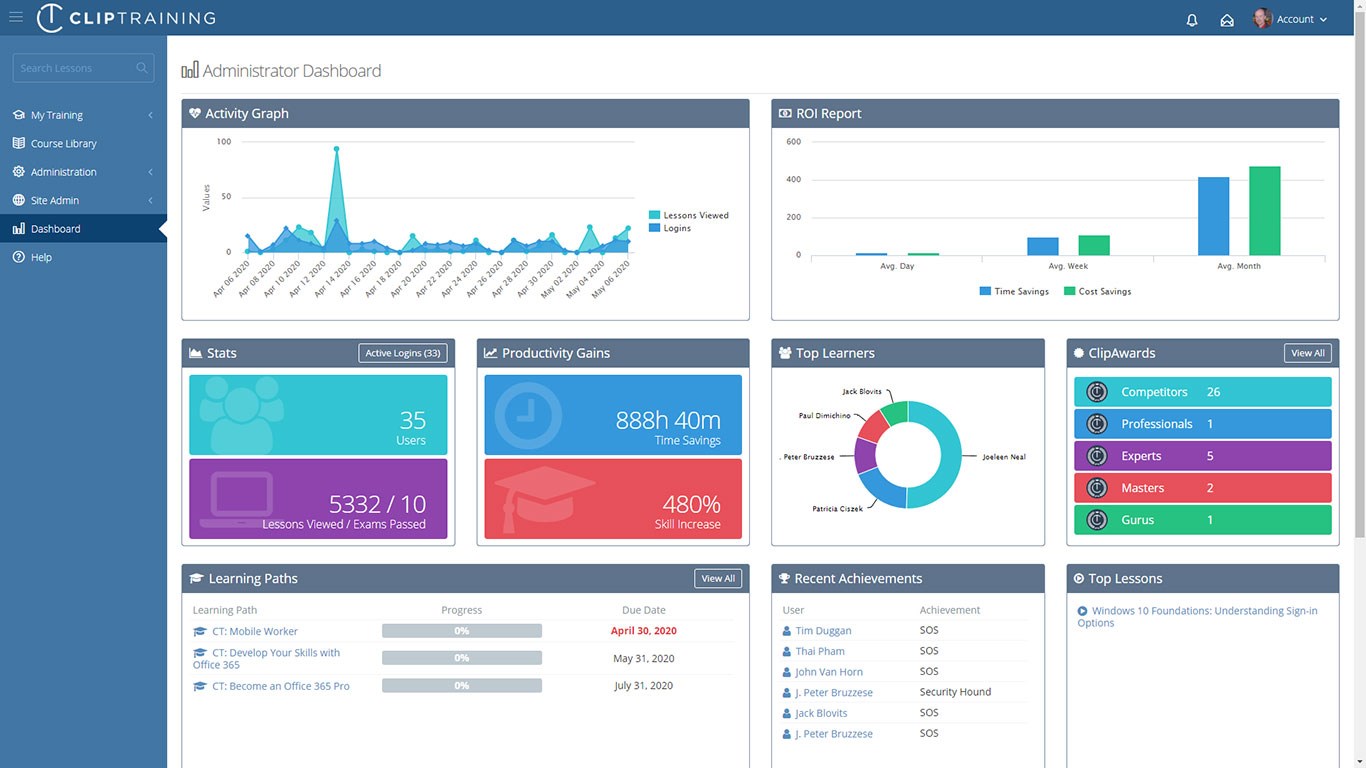Click the ClipTraining logo
The width and height of the screenshot is (1366, 768).
126,18
